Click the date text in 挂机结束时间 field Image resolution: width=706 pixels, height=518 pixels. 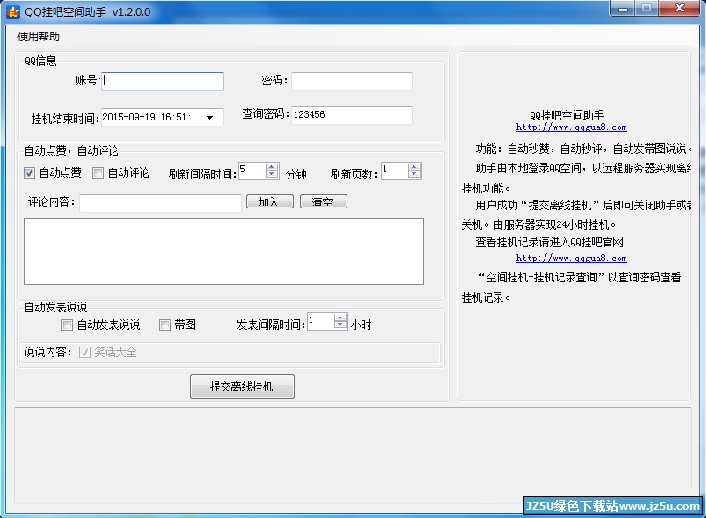click(x=147, y=117)
